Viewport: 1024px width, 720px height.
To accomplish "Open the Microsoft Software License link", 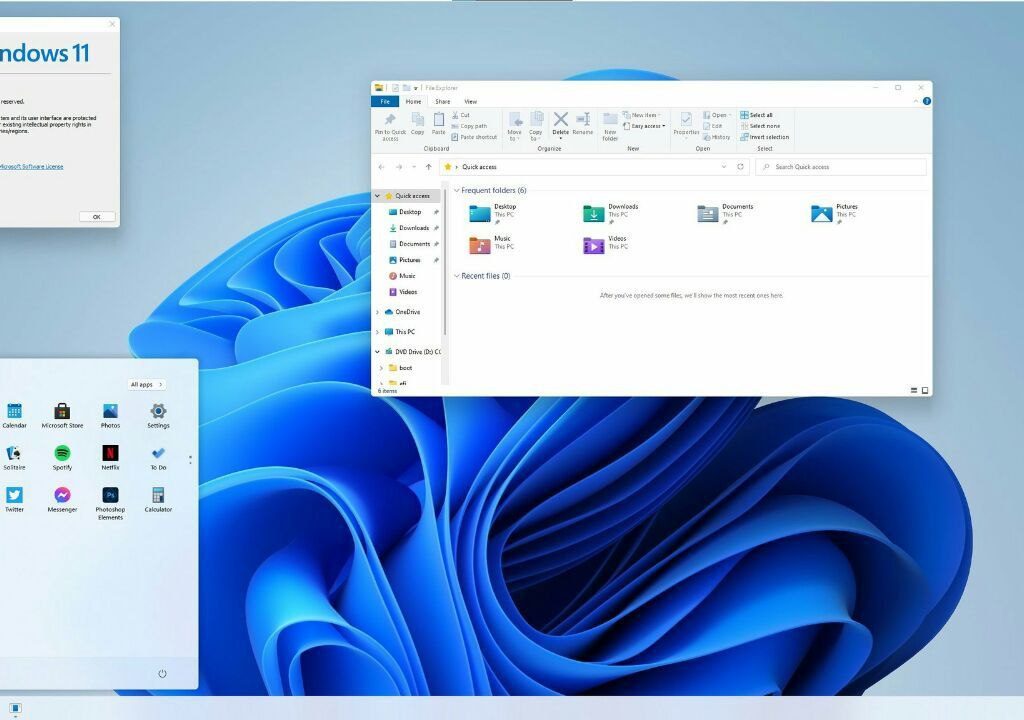I will click(31, 167).
